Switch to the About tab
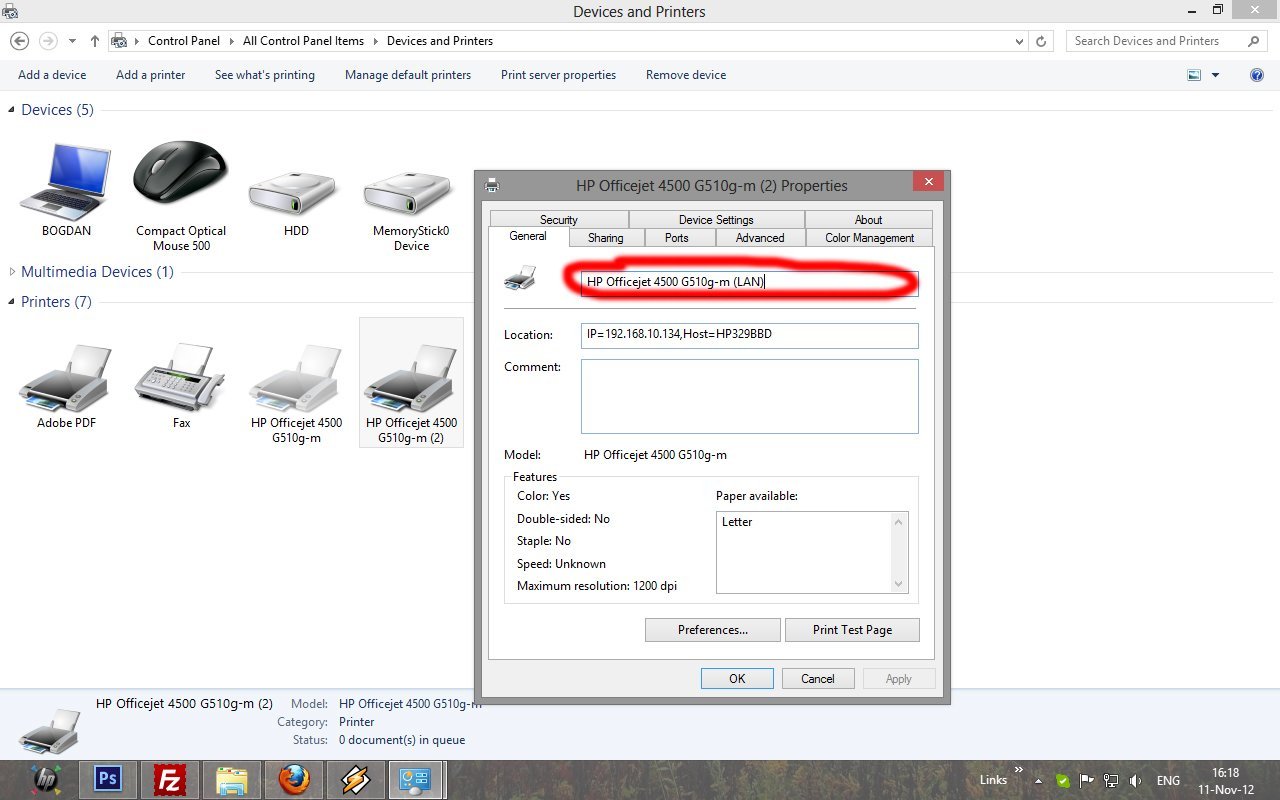The height and width of the screenshot is (800, 1280). point(868,219)
